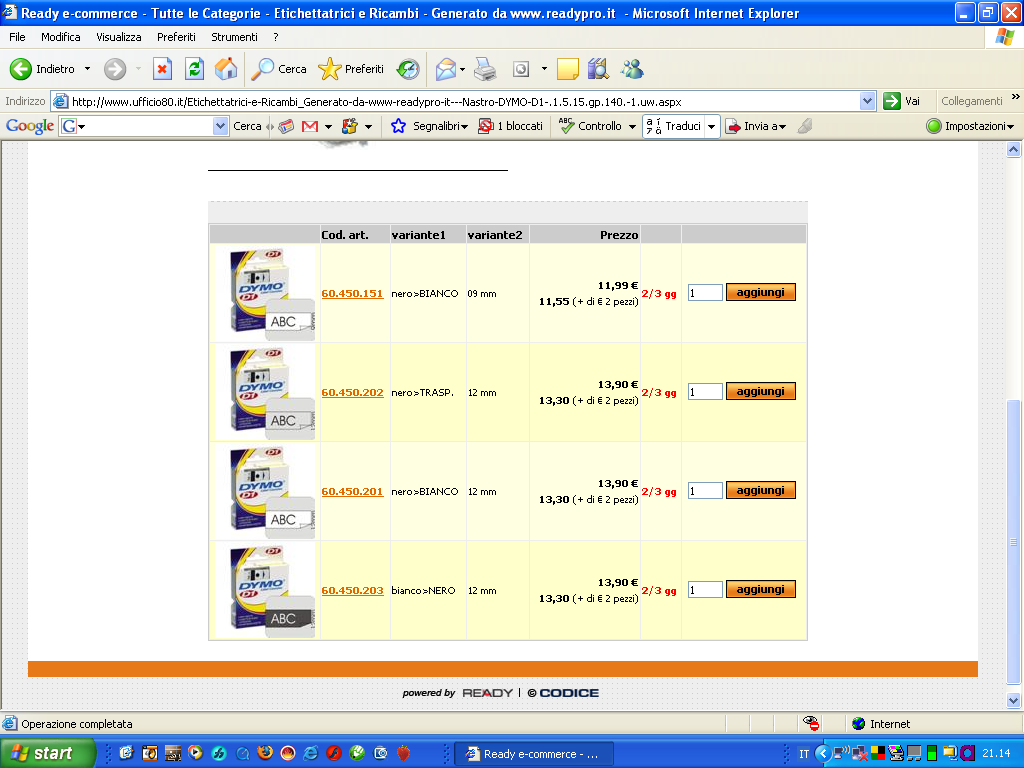Stop page loading with red X icon
Screen dimensions: 1024x768
tap(162, 69)
